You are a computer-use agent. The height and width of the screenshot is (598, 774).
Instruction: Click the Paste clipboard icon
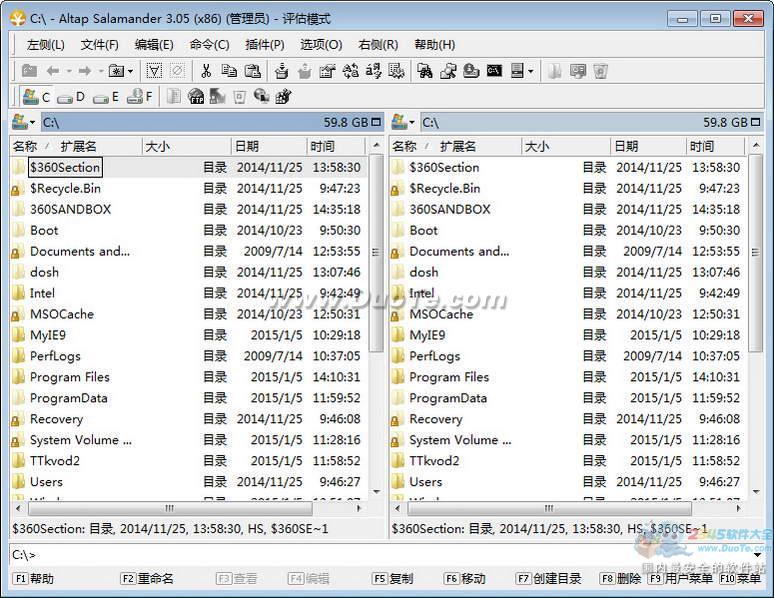click(252, 71)
